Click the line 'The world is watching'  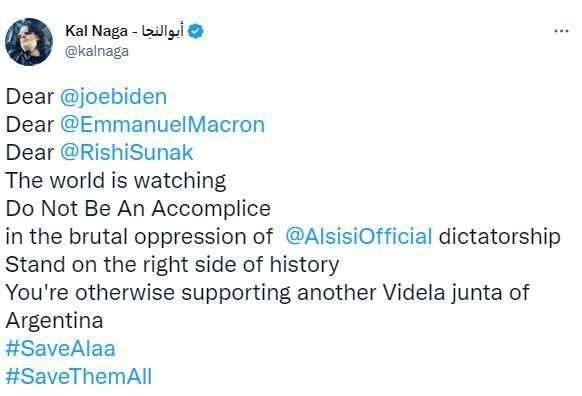tap(116, 181)
